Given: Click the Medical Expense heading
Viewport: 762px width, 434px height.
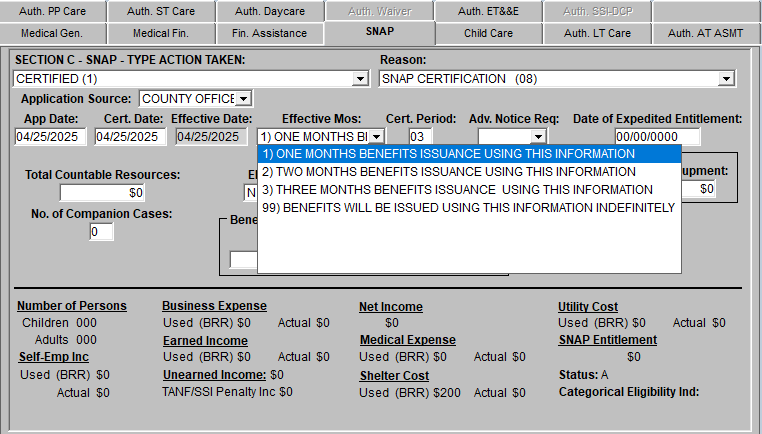Looking at the screenshot, I should pos(408,340).
